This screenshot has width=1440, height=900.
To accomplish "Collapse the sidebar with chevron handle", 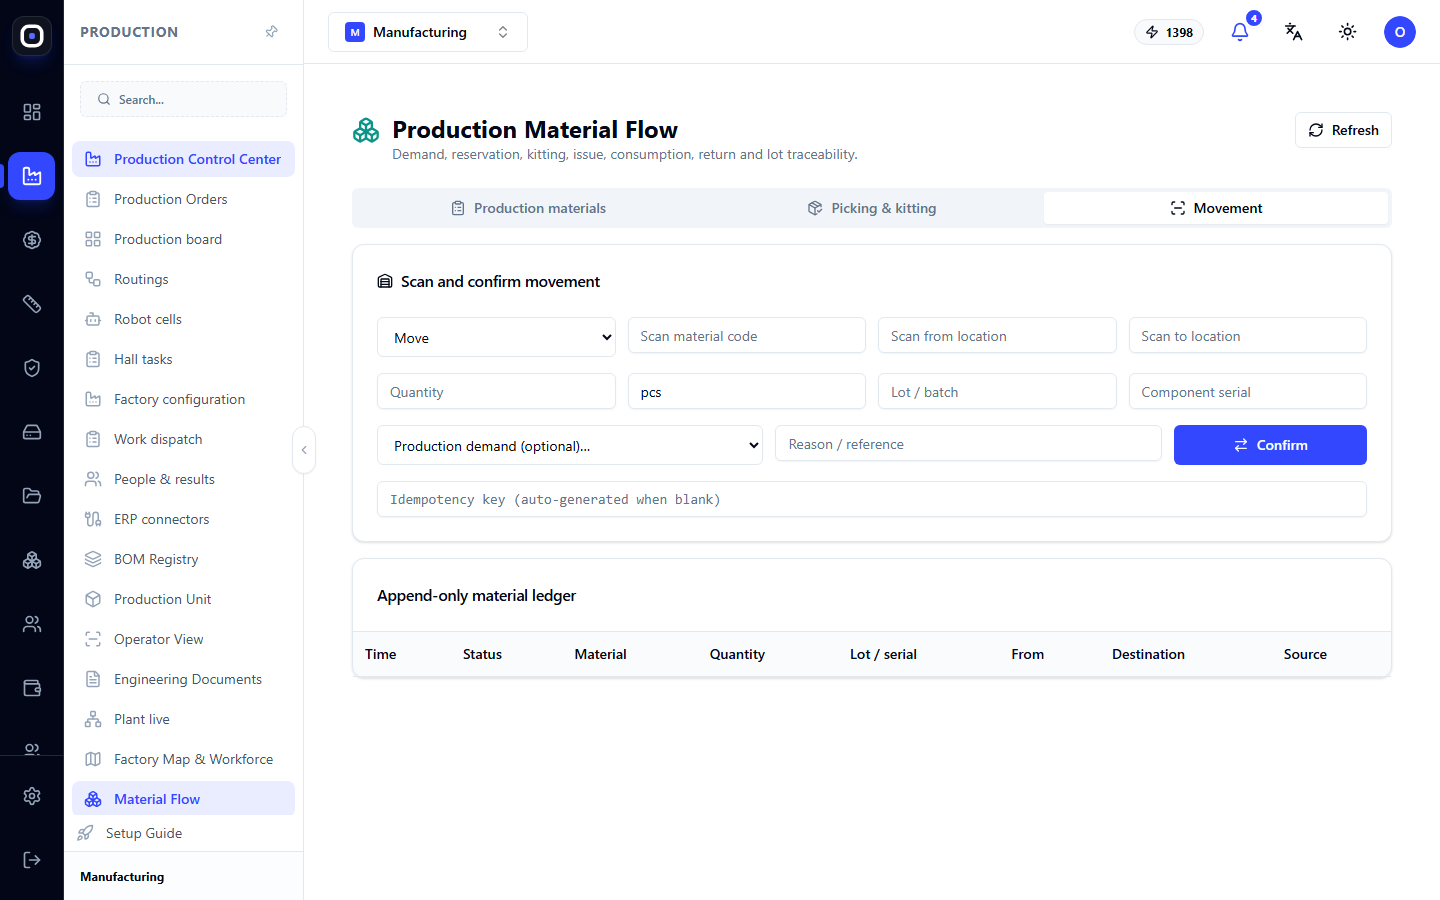I will click(x=304, y=450).
